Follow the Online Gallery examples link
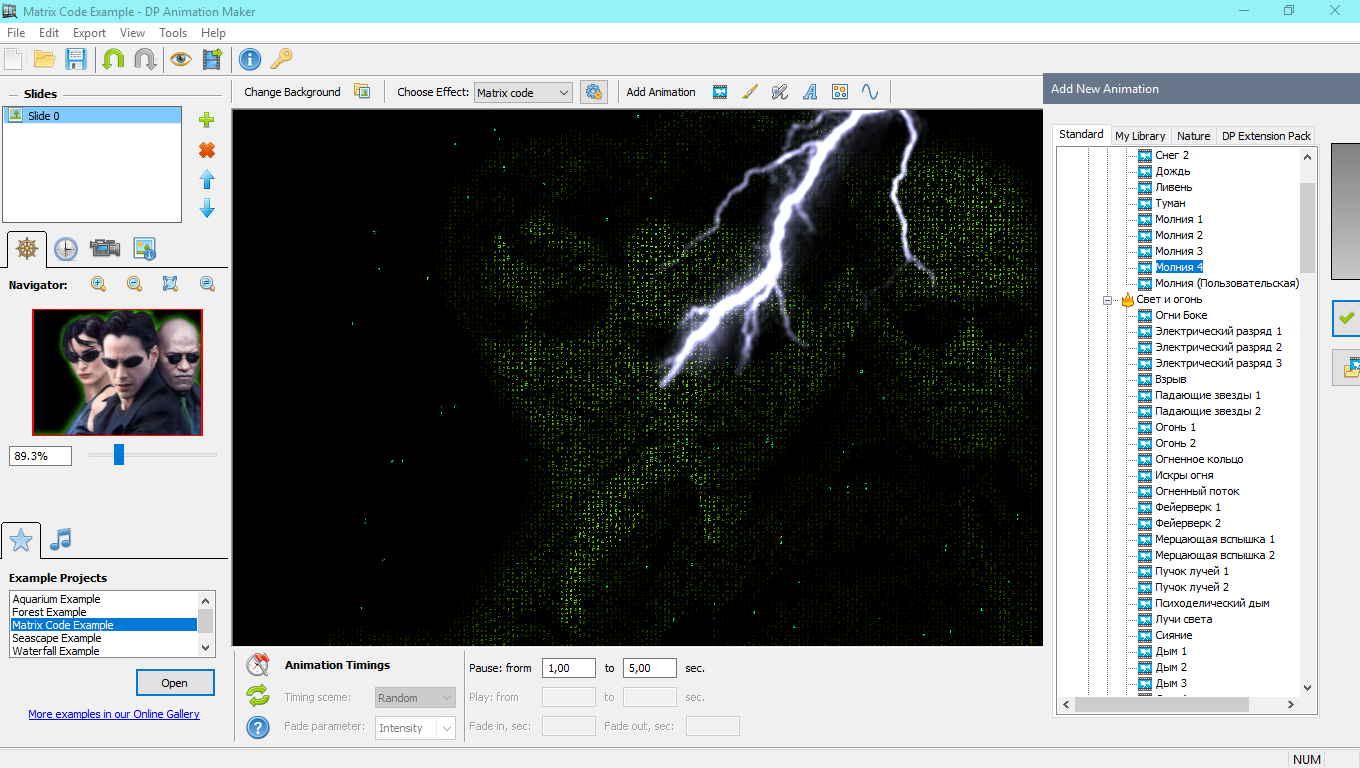This screenshot has width=1360, height=768. (x=114, y=714)
